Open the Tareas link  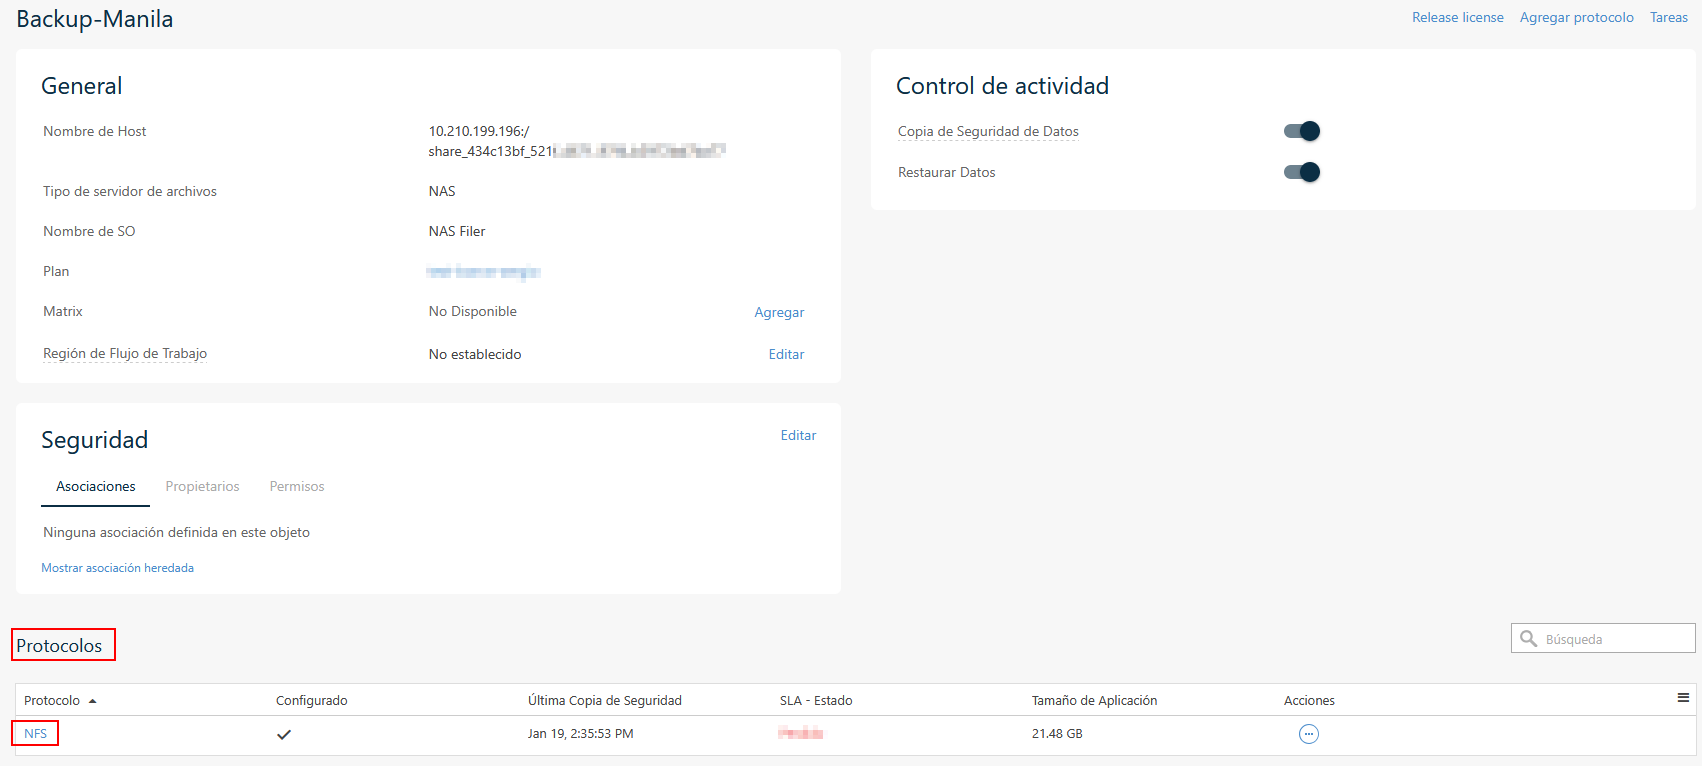pos(1668,18)
